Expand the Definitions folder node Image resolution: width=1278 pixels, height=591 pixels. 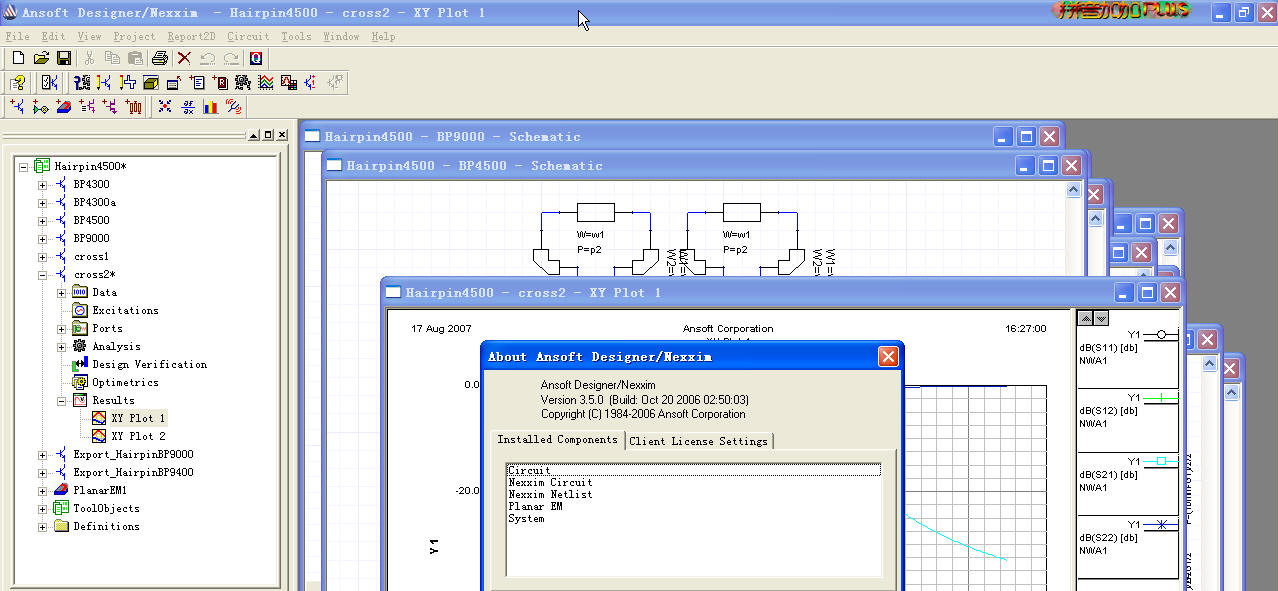click(42, 527)
